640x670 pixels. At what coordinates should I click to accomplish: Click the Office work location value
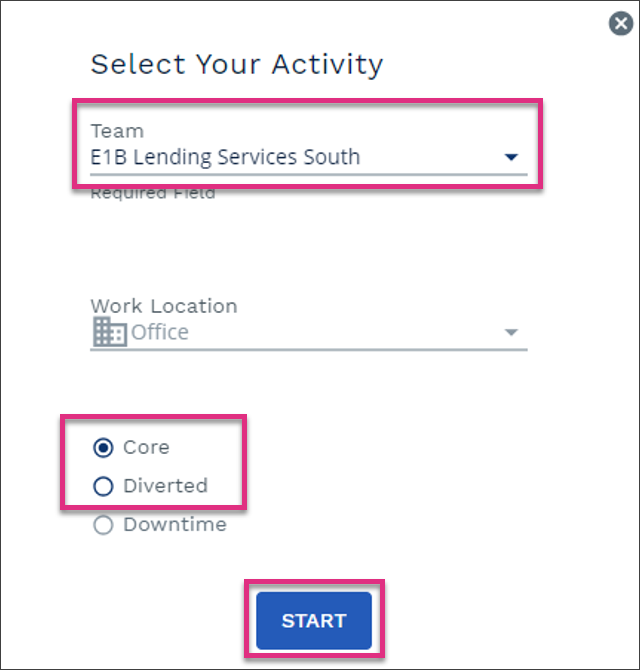point(159,332)
